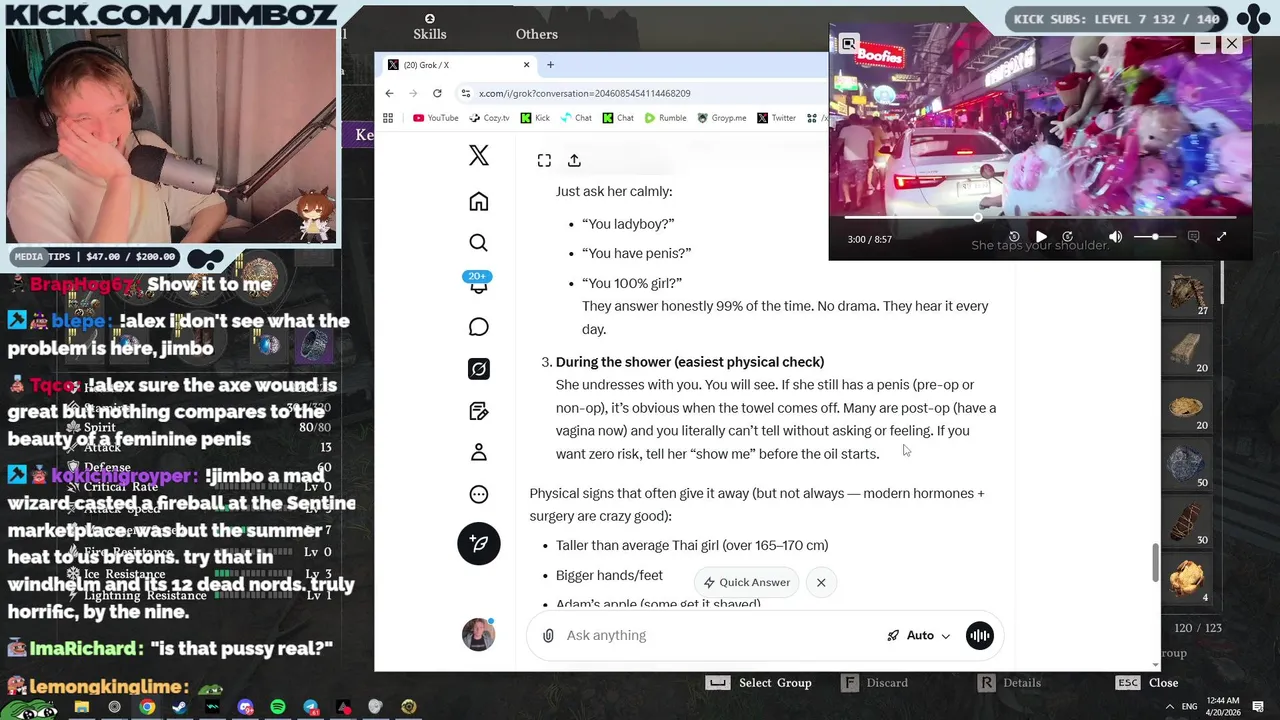
Task: Open the Groyp.me bookmark
Action: pyautogui.click(x=722, y=118)
